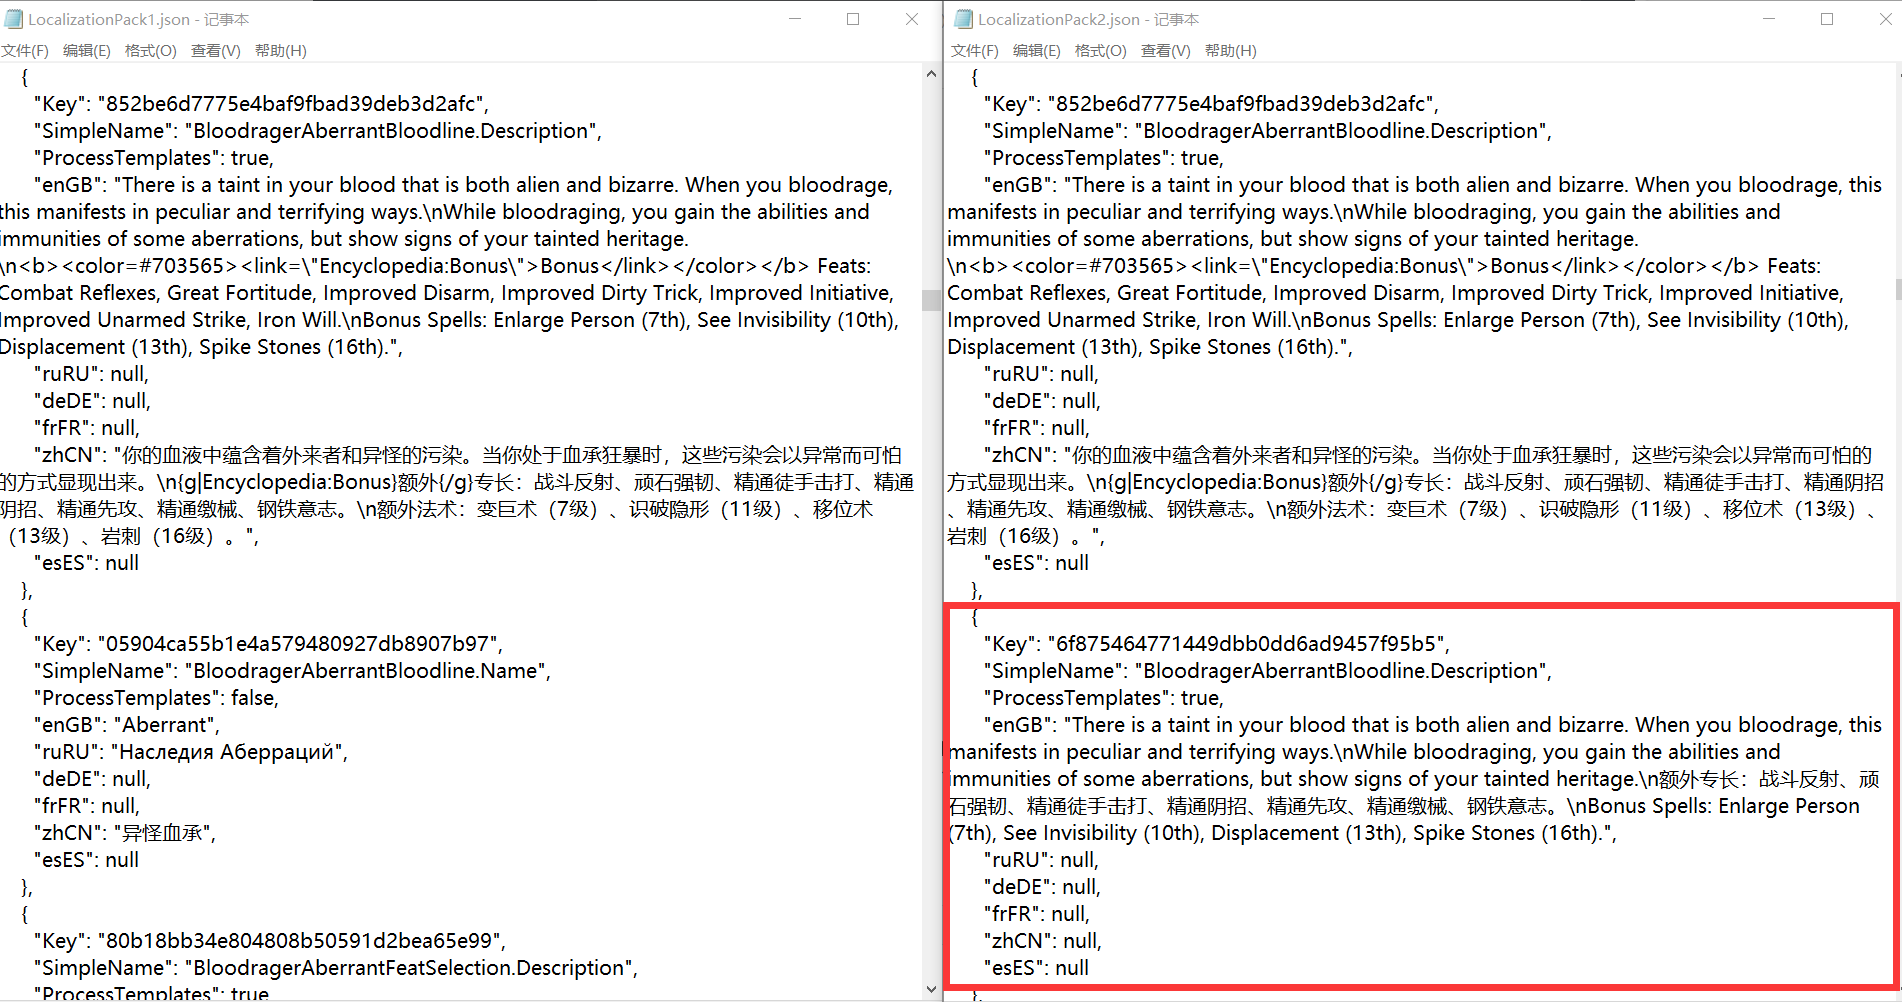Open 文件(F) menu in LocalizationPack2 window
This screenshot has width=1902, height=1002.
point(975,51)
